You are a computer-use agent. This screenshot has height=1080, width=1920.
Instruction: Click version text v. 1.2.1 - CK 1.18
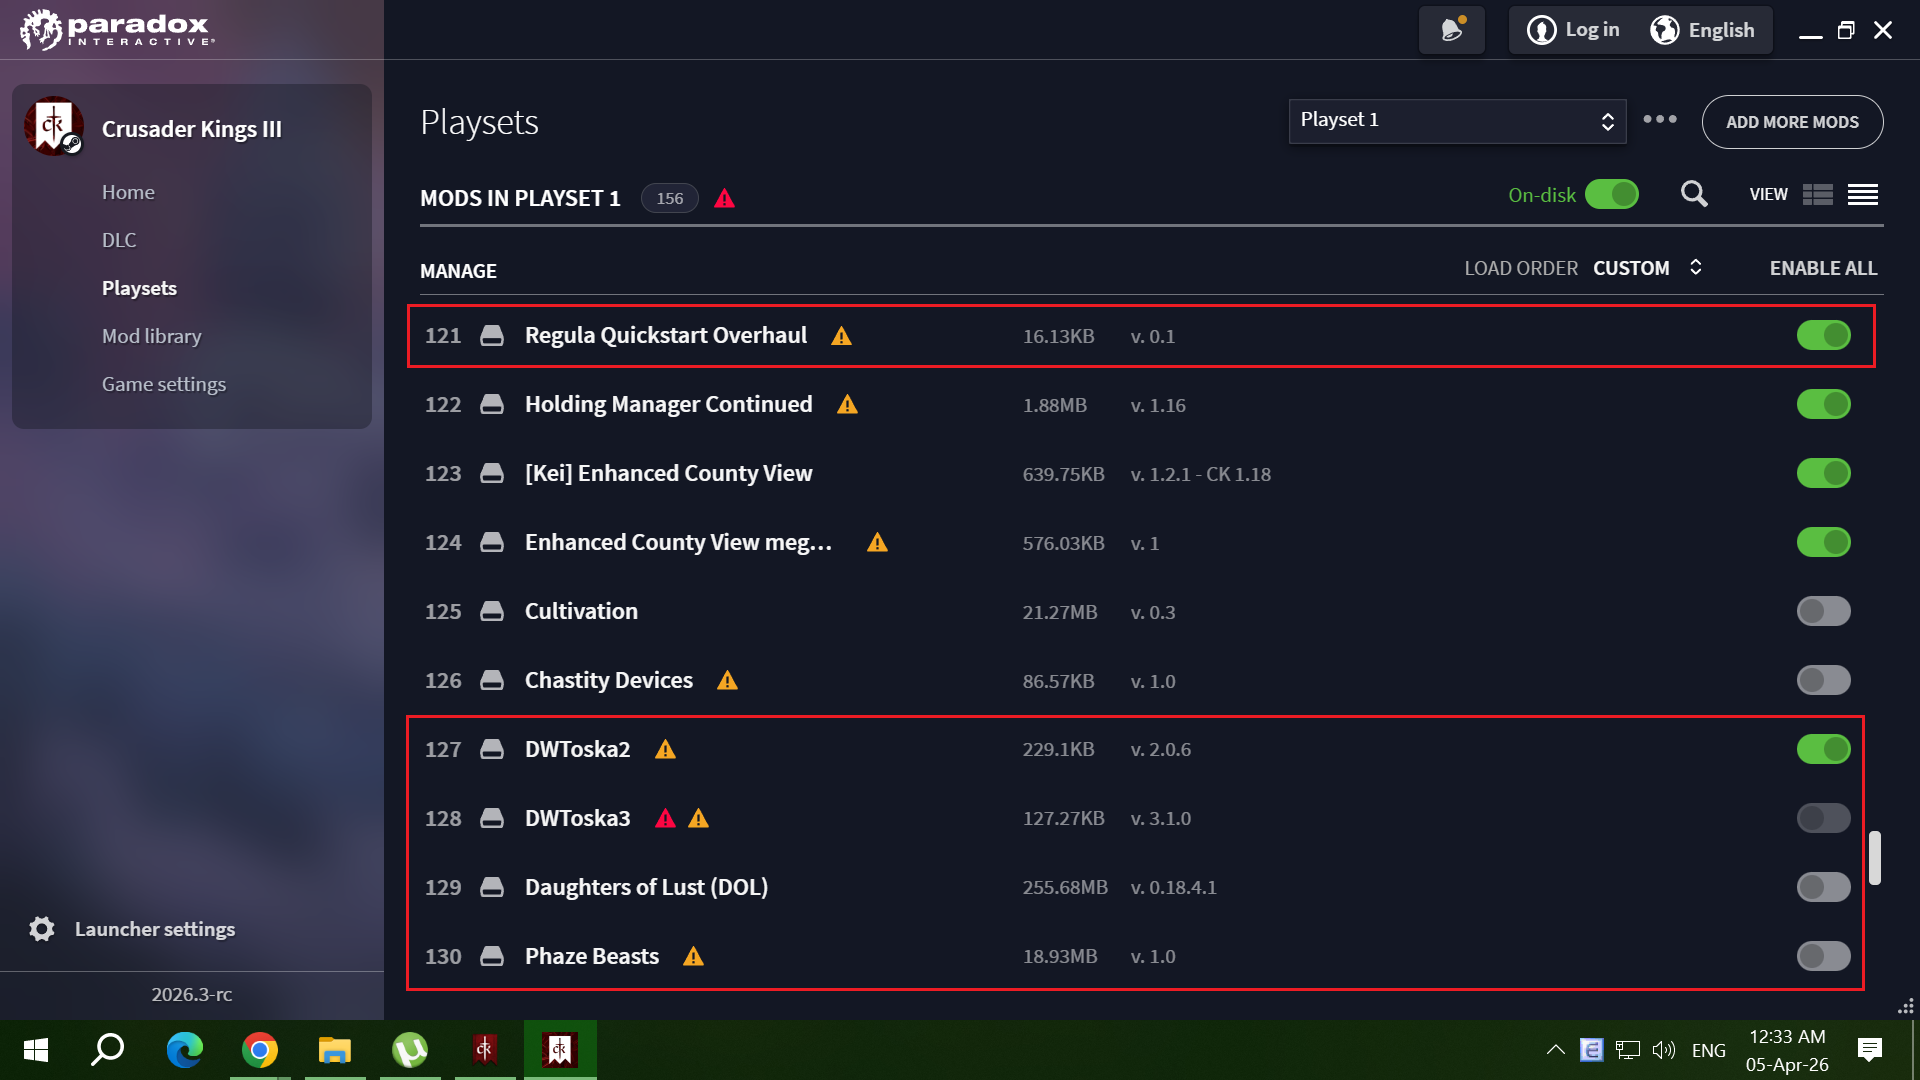pos(1200,475)
